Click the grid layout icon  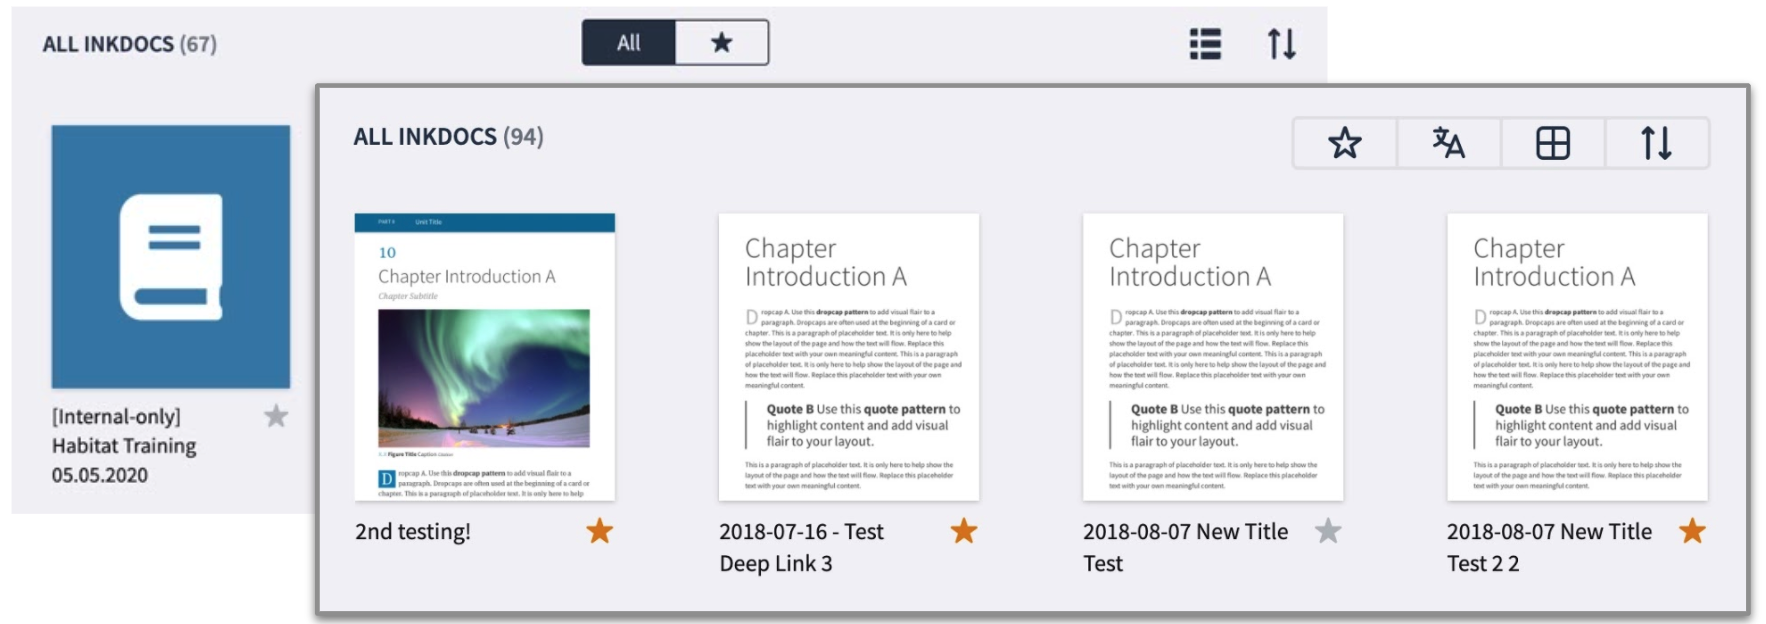(x=1553, y=143)
